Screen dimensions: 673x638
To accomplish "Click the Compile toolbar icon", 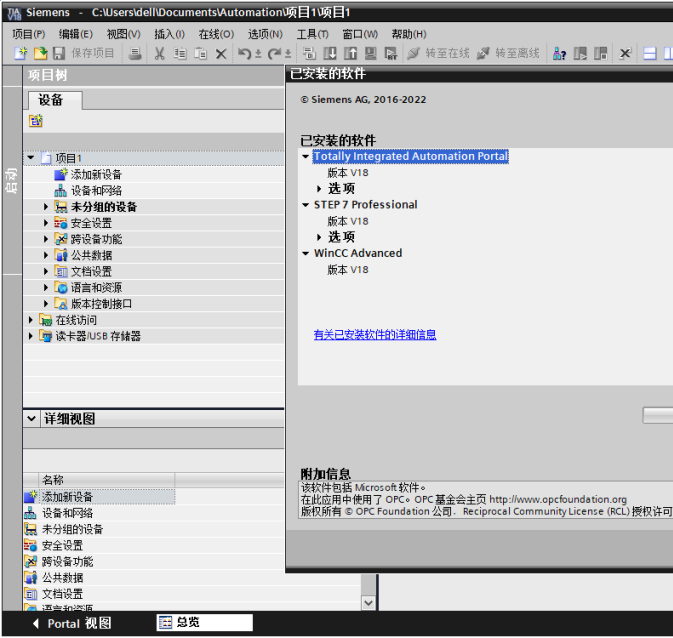I will [x=309, y=53].
